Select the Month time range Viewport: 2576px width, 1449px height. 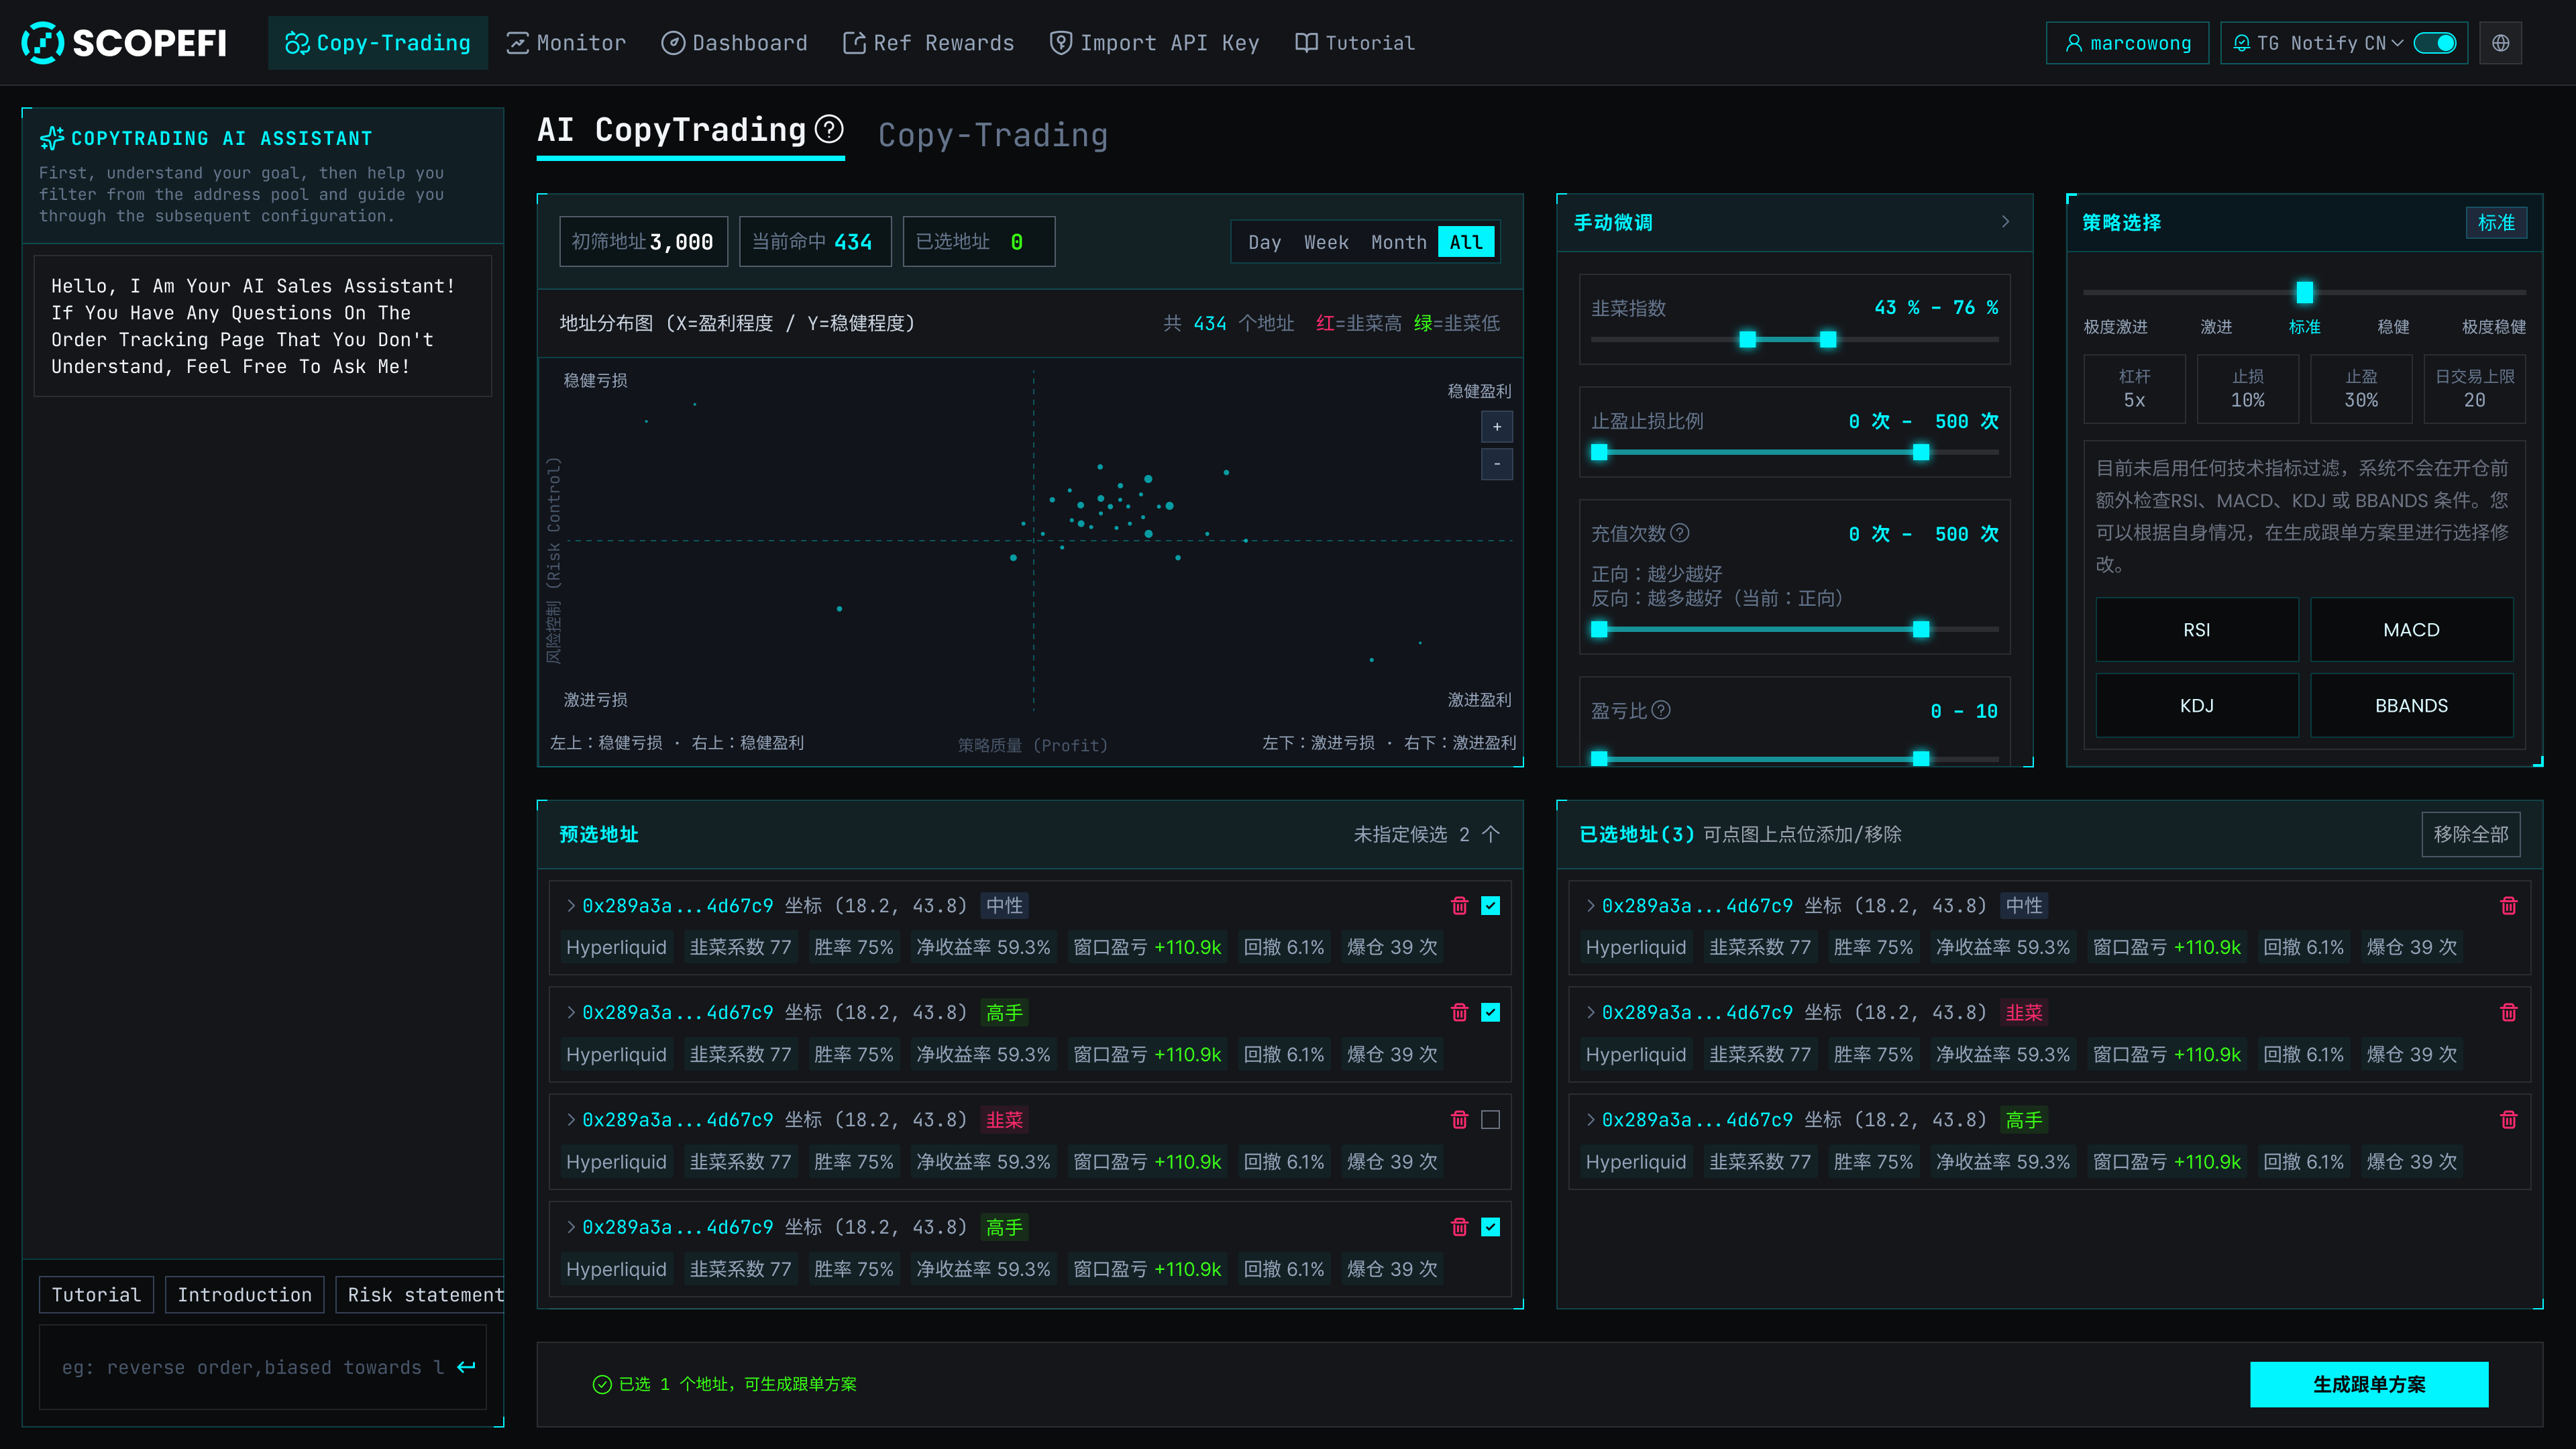pyautogui.click(x=1398, y=242)
